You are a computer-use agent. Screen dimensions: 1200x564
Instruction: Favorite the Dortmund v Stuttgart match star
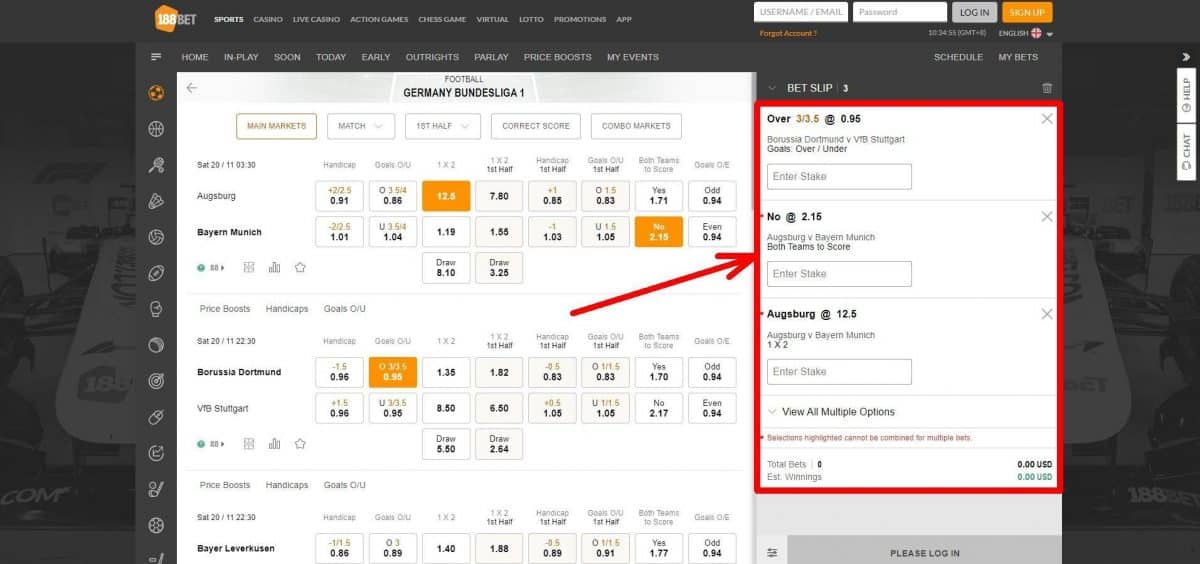(300, 443)
